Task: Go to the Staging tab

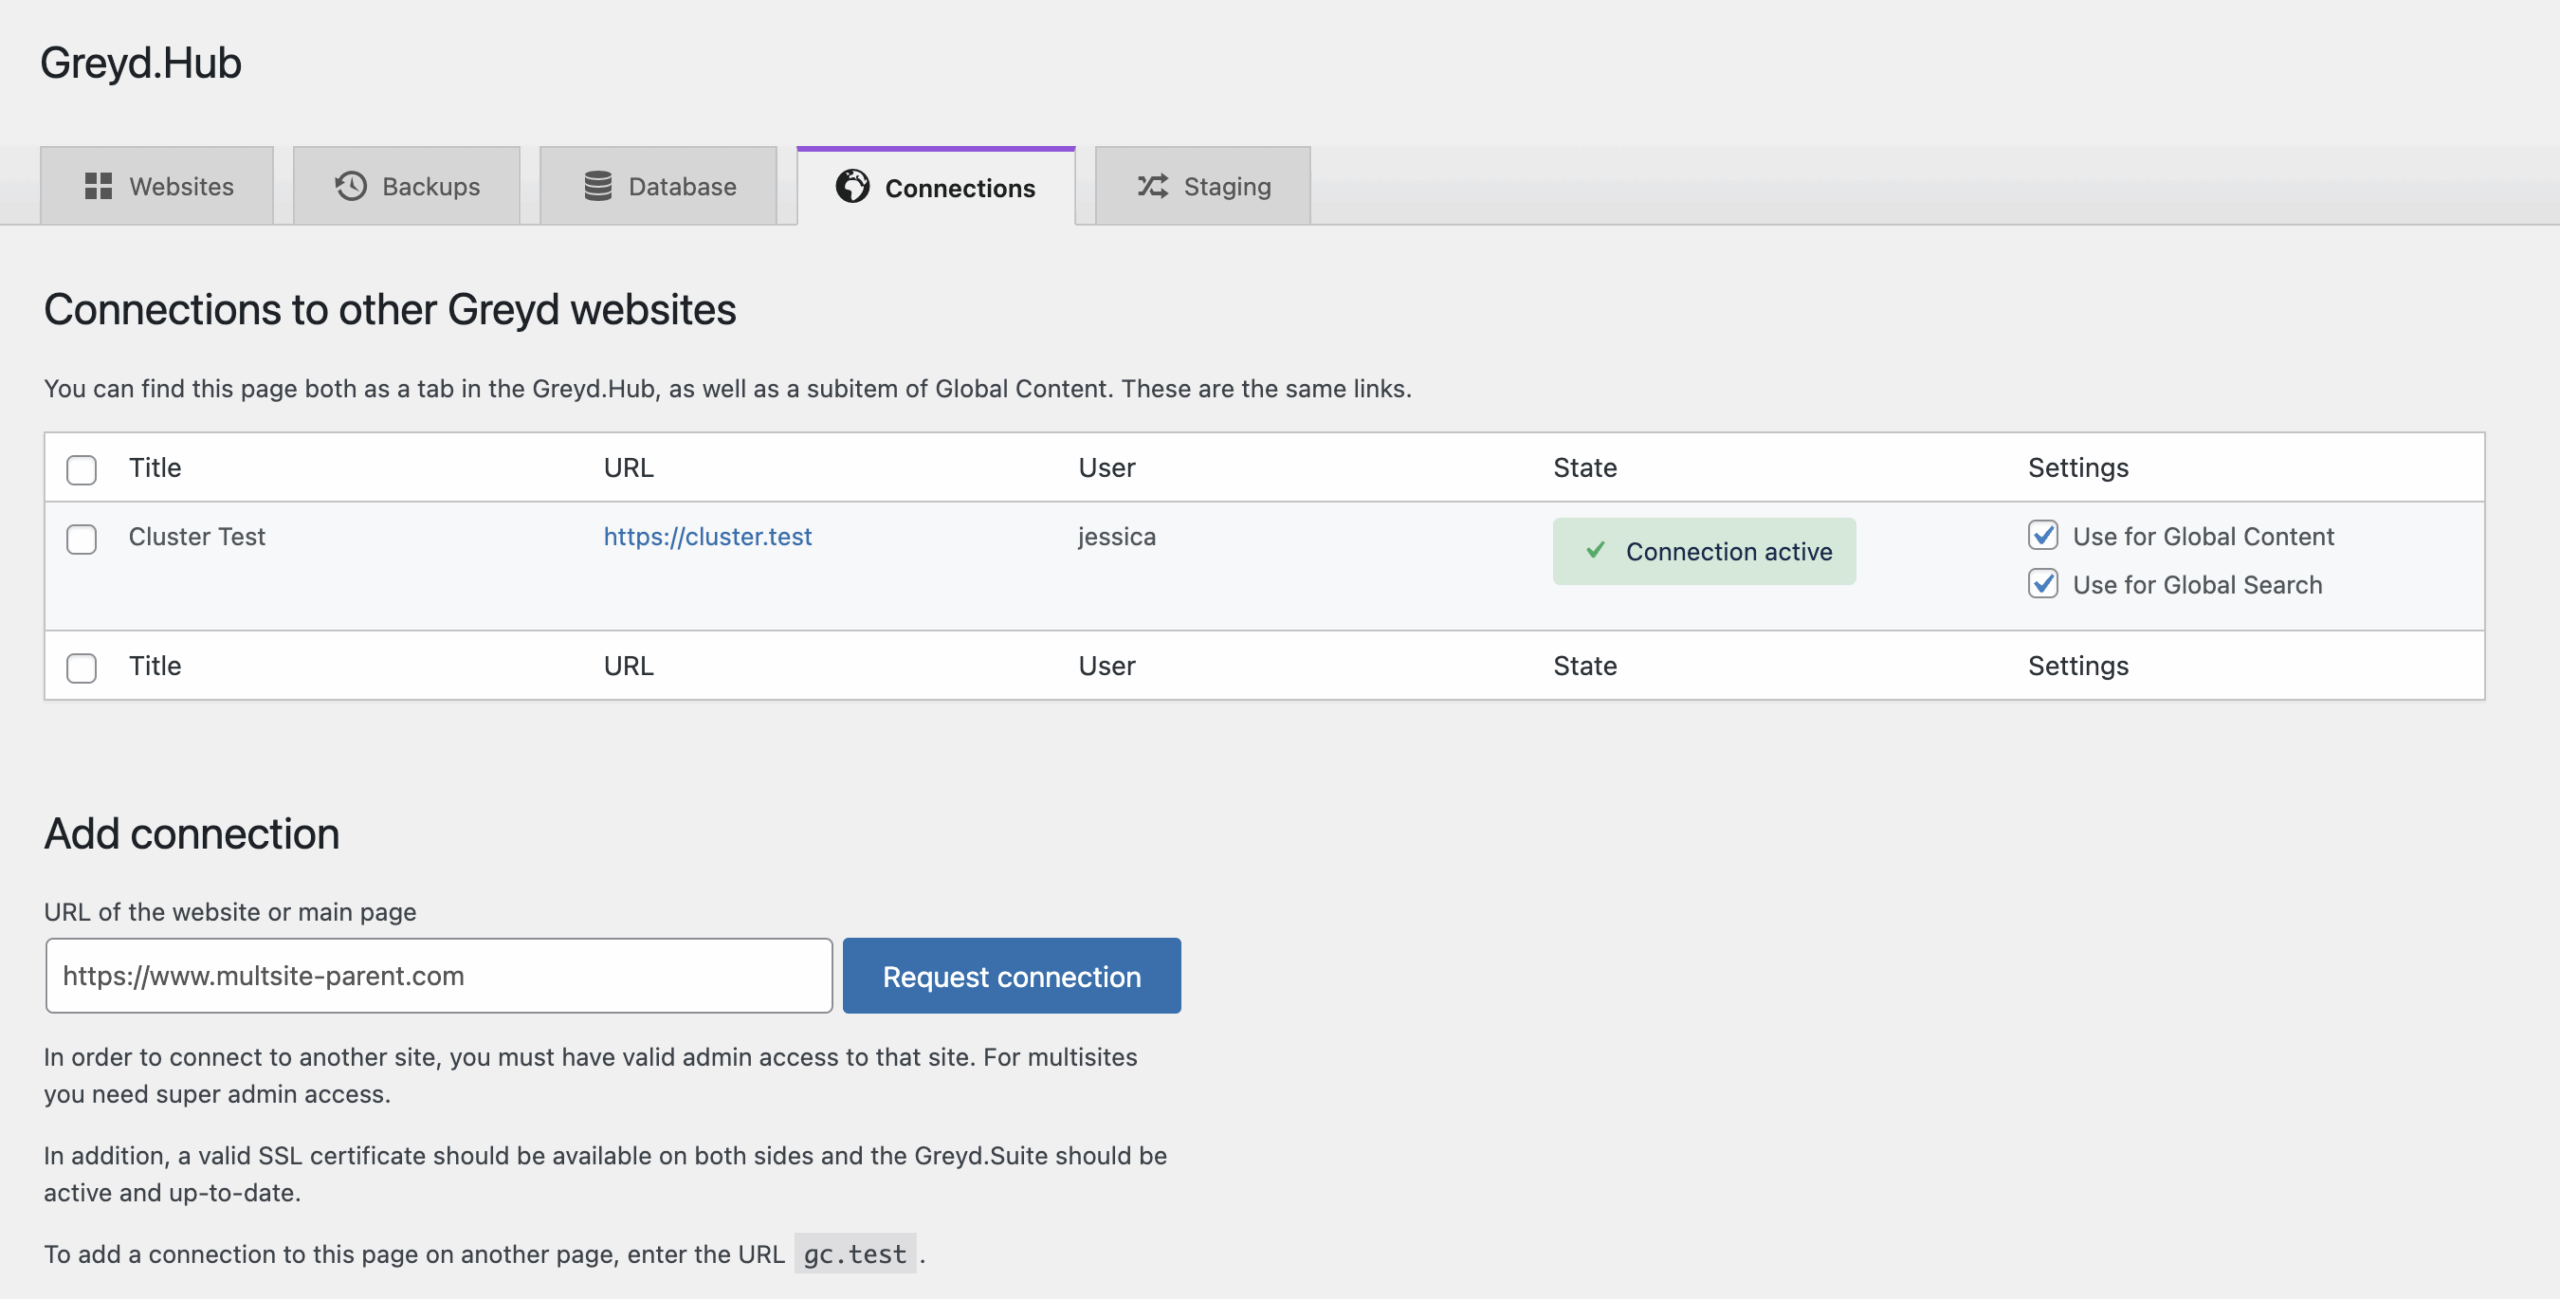Action: [x=1227, y=186]
